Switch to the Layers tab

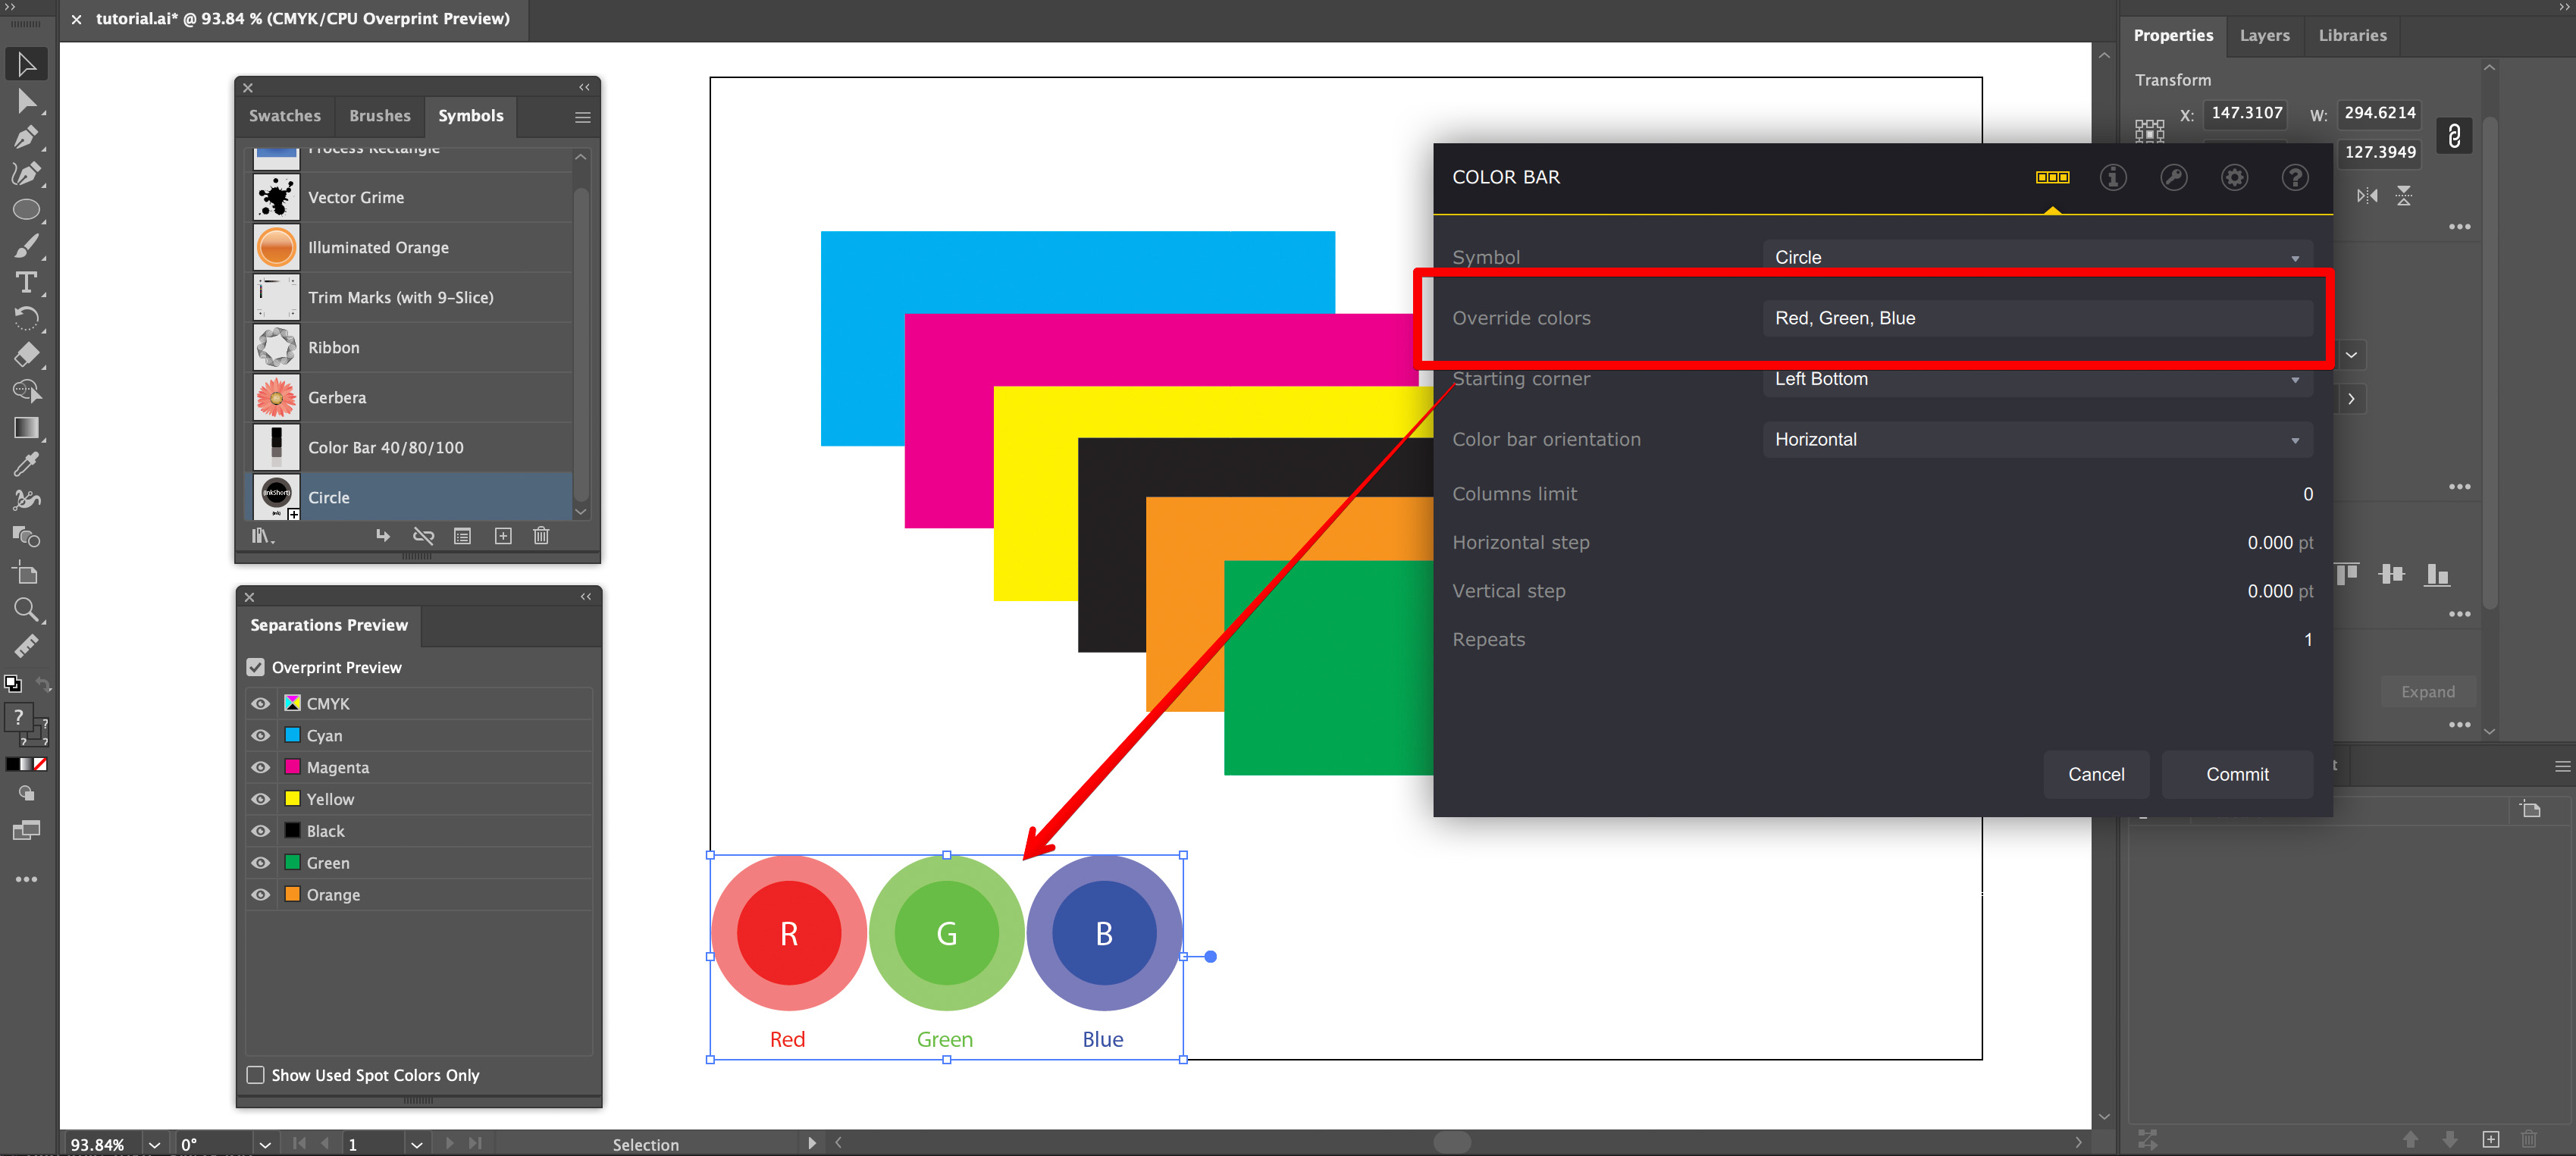point(2264,35)
